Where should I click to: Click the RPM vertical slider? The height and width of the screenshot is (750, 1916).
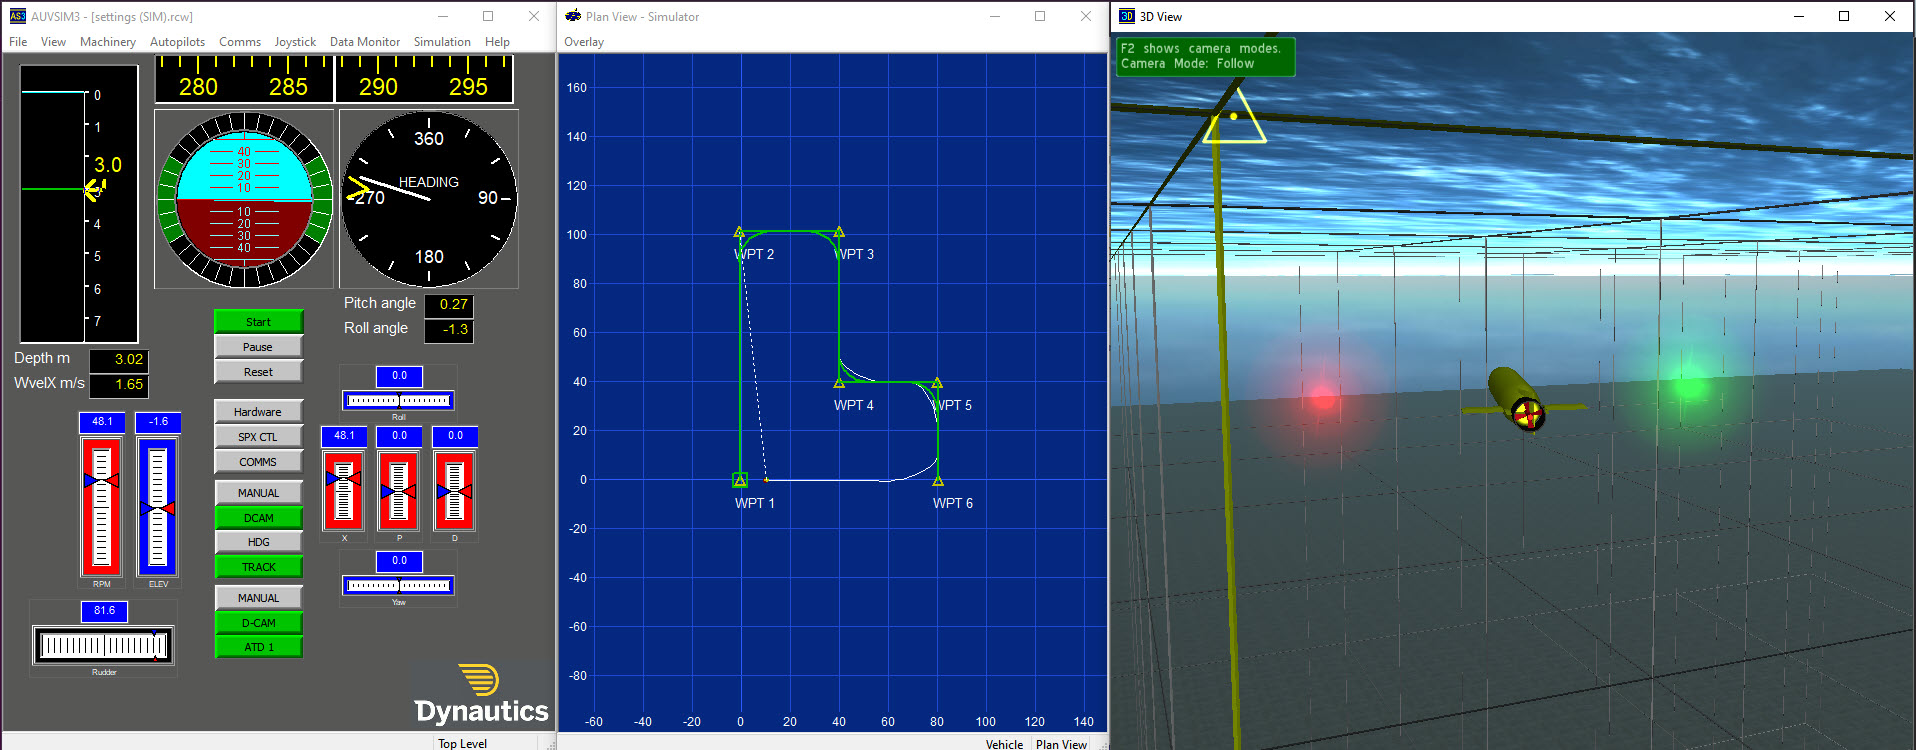(x=101, y=507)
